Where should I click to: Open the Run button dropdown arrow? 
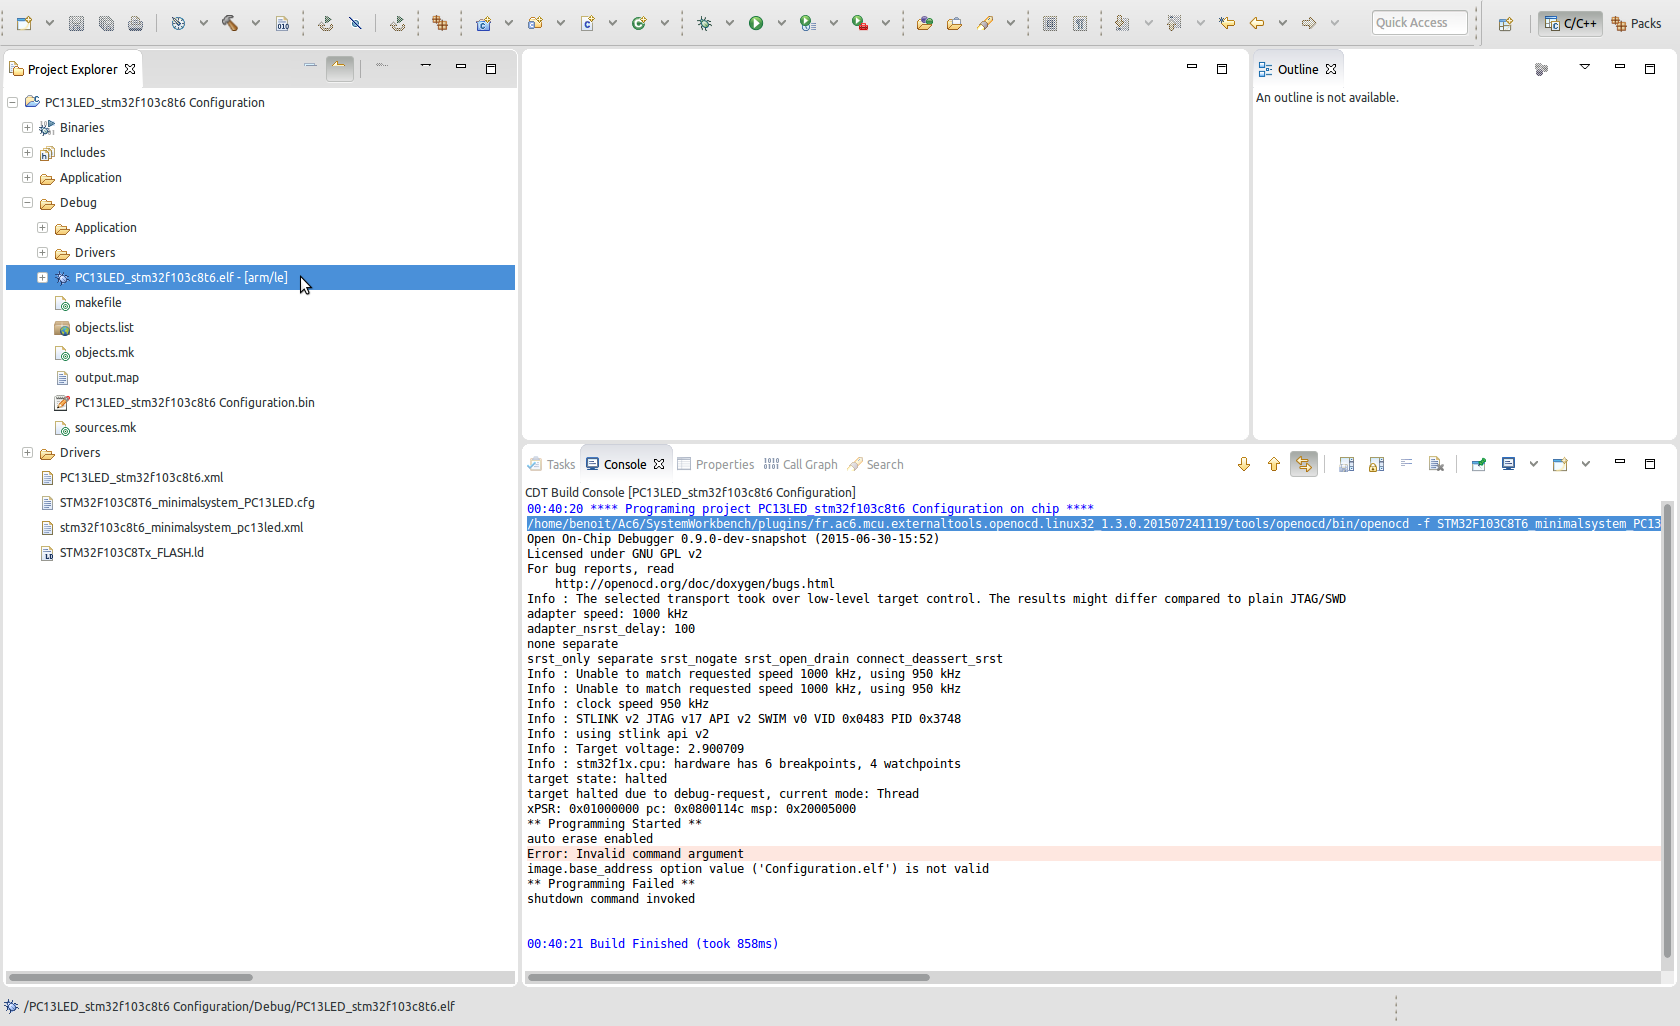781,23
